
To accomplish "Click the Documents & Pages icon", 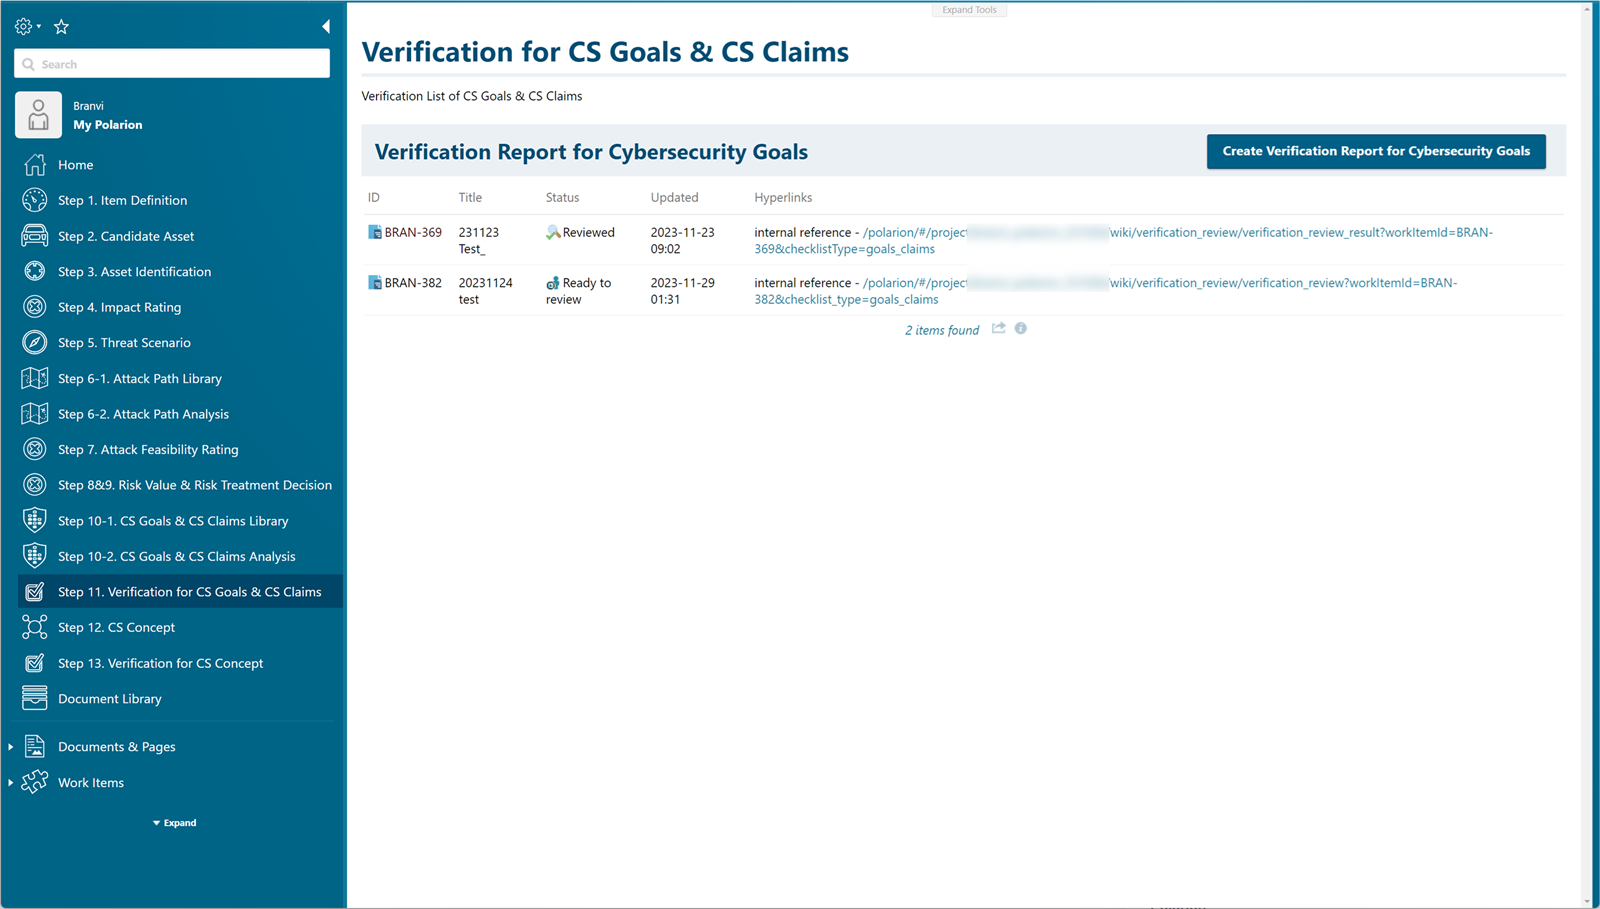I will pos(35,746).
